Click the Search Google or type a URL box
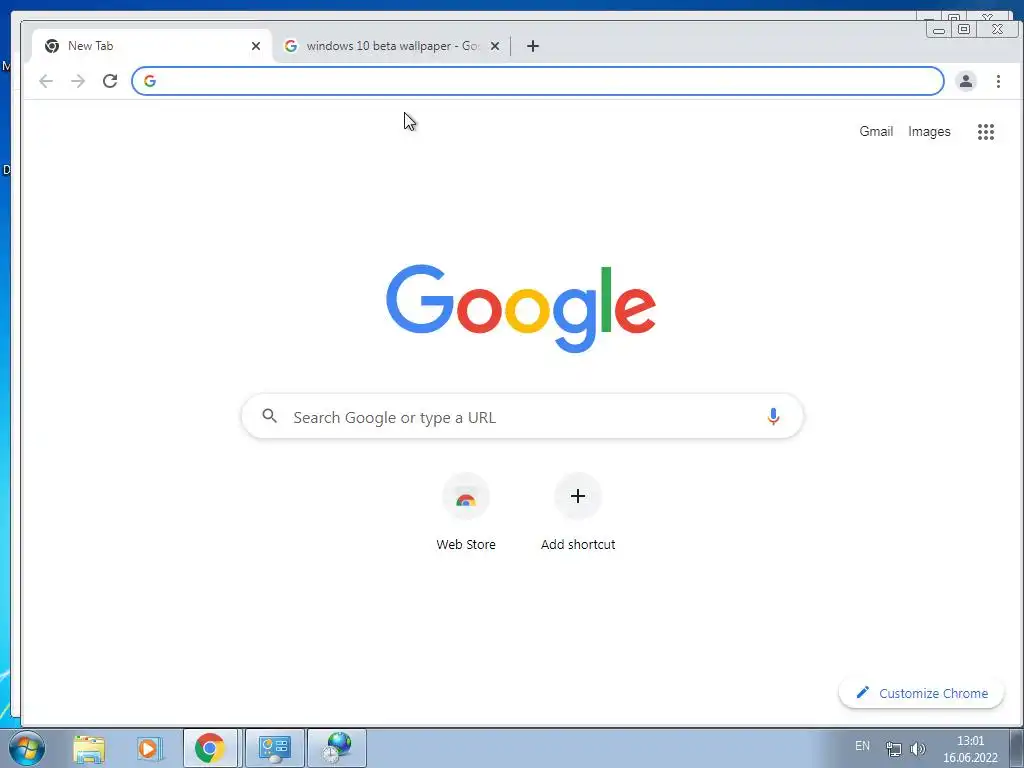The image size is (1024, 768). 522,416
